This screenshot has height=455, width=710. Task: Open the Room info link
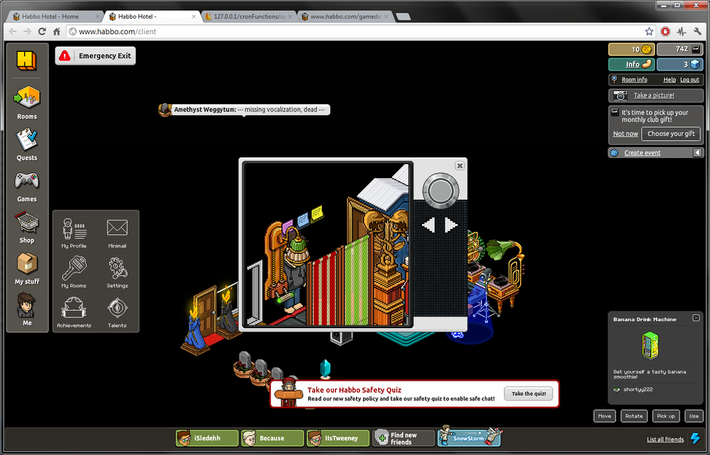point(634,80)
